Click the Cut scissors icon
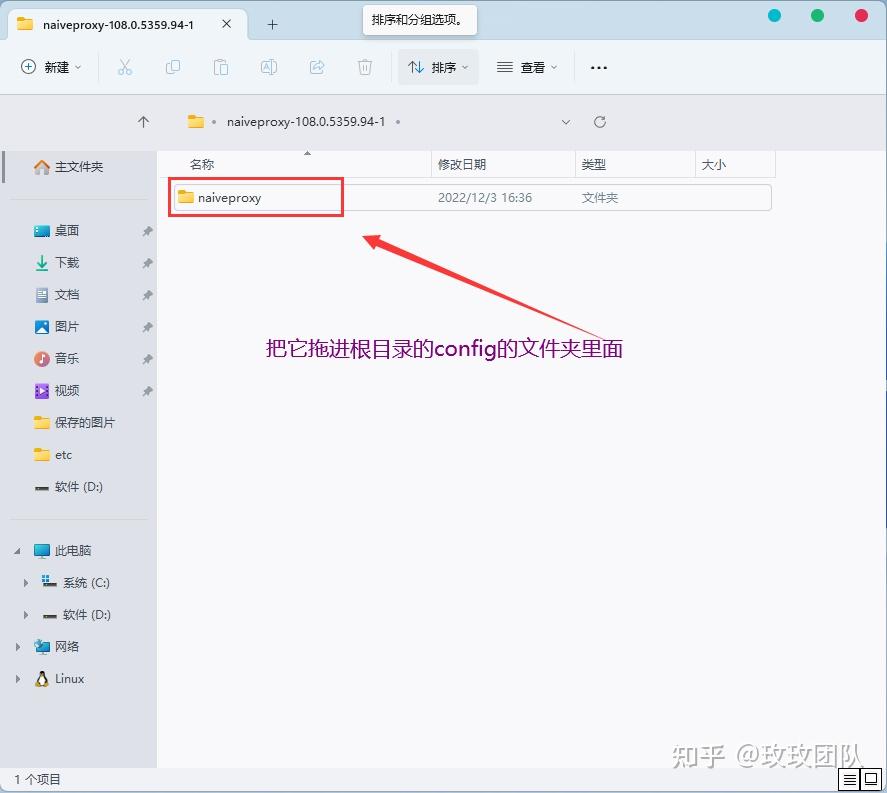Image resolution: width=887 pixels, height=793 pixels. tap(124, 67)
